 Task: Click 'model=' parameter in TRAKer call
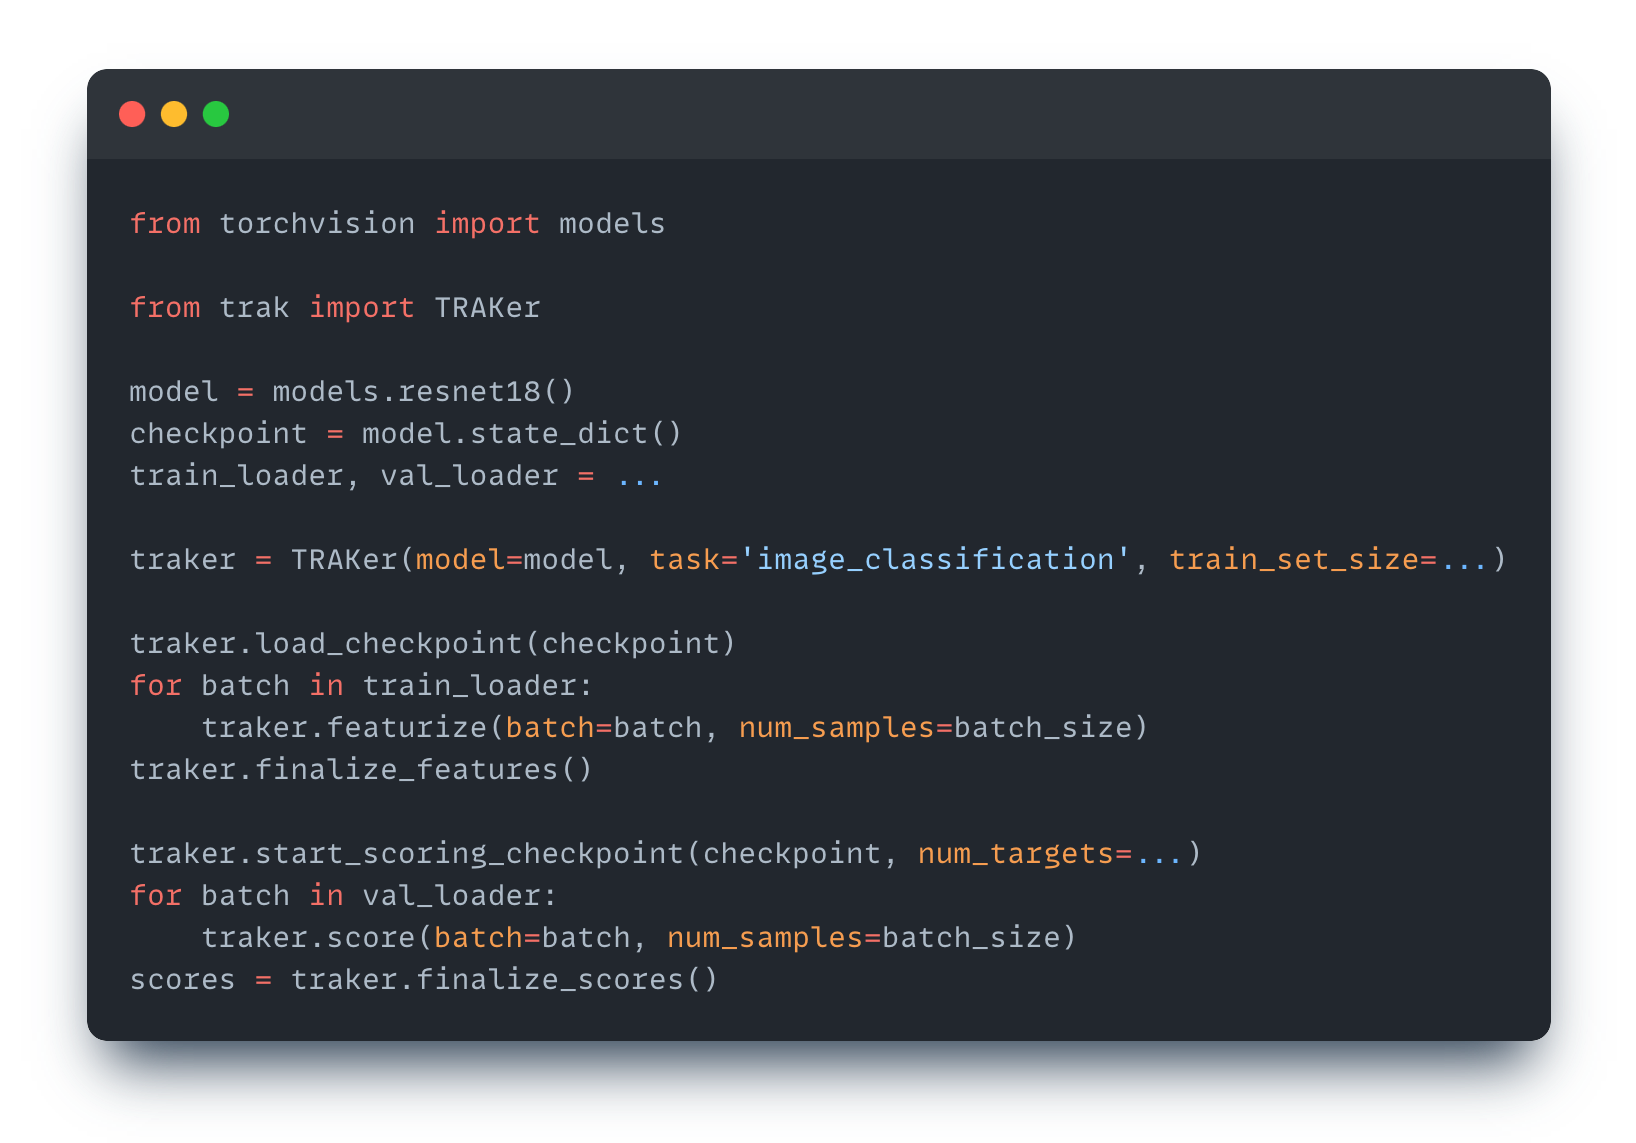tap(469, 559)
